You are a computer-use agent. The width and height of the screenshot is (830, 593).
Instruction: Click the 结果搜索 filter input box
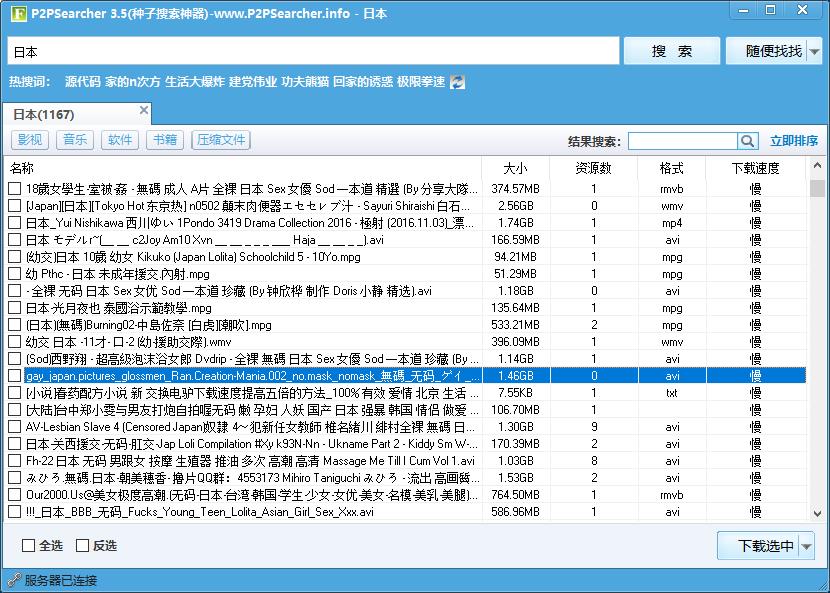[x=683, y=141]
